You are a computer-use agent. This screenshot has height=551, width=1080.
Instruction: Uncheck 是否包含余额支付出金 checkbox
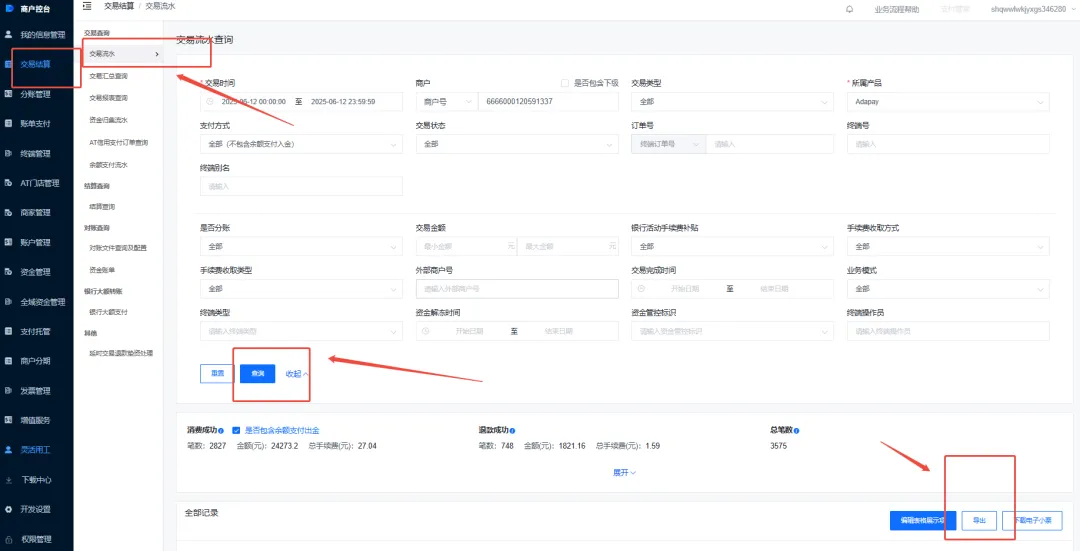click(236, 431)
